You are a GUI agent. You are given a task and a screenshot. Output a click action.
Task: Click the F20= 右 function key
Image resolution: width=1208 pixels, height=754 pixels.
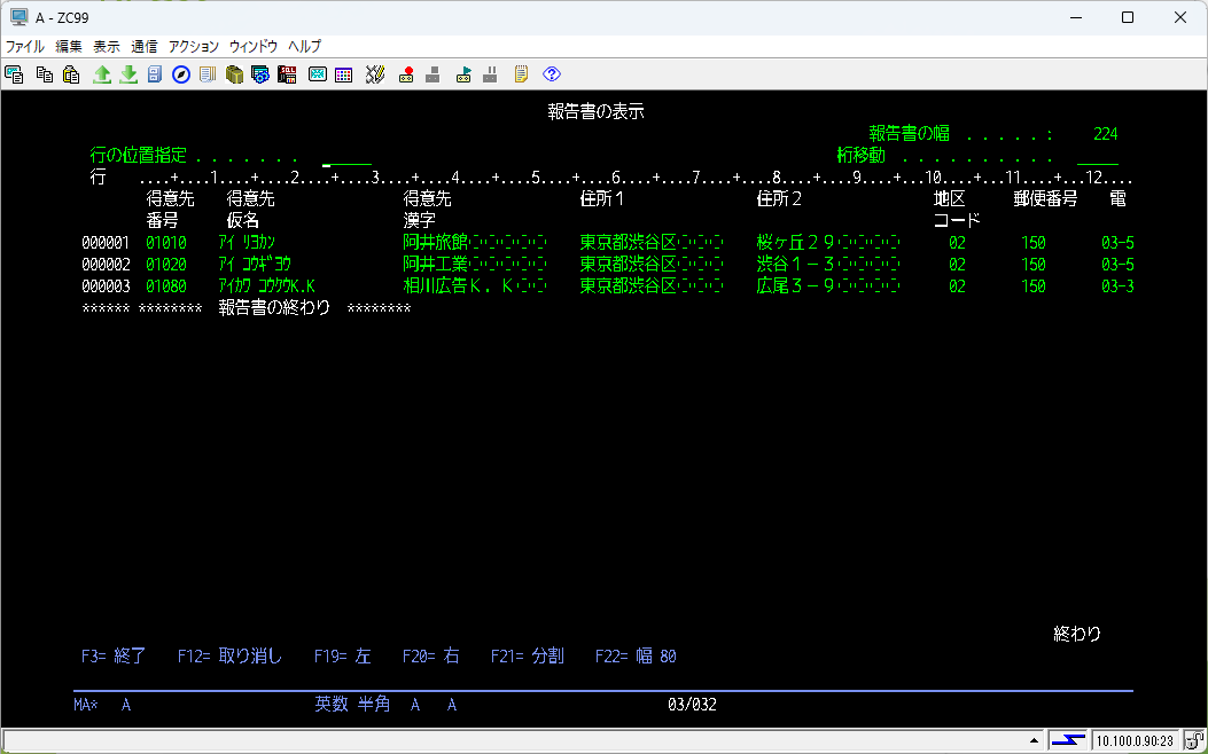(431, 656)
